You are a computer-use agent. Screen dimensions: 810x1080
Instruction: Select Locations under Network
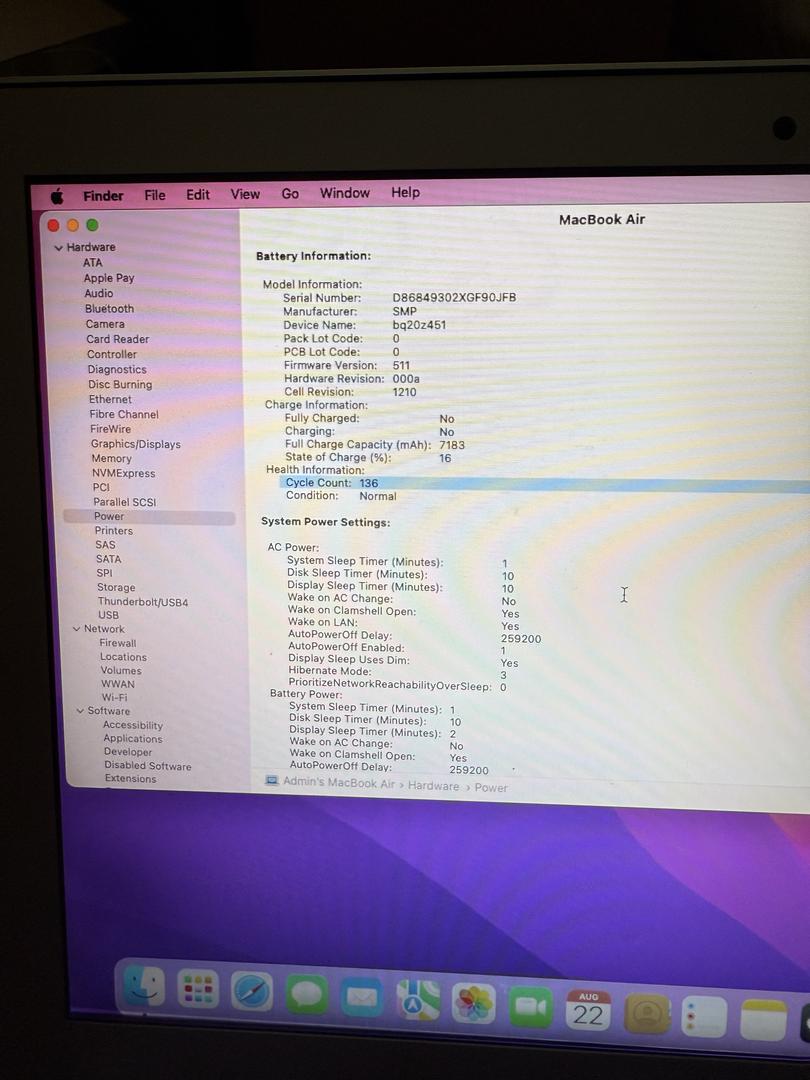(123, 656)
